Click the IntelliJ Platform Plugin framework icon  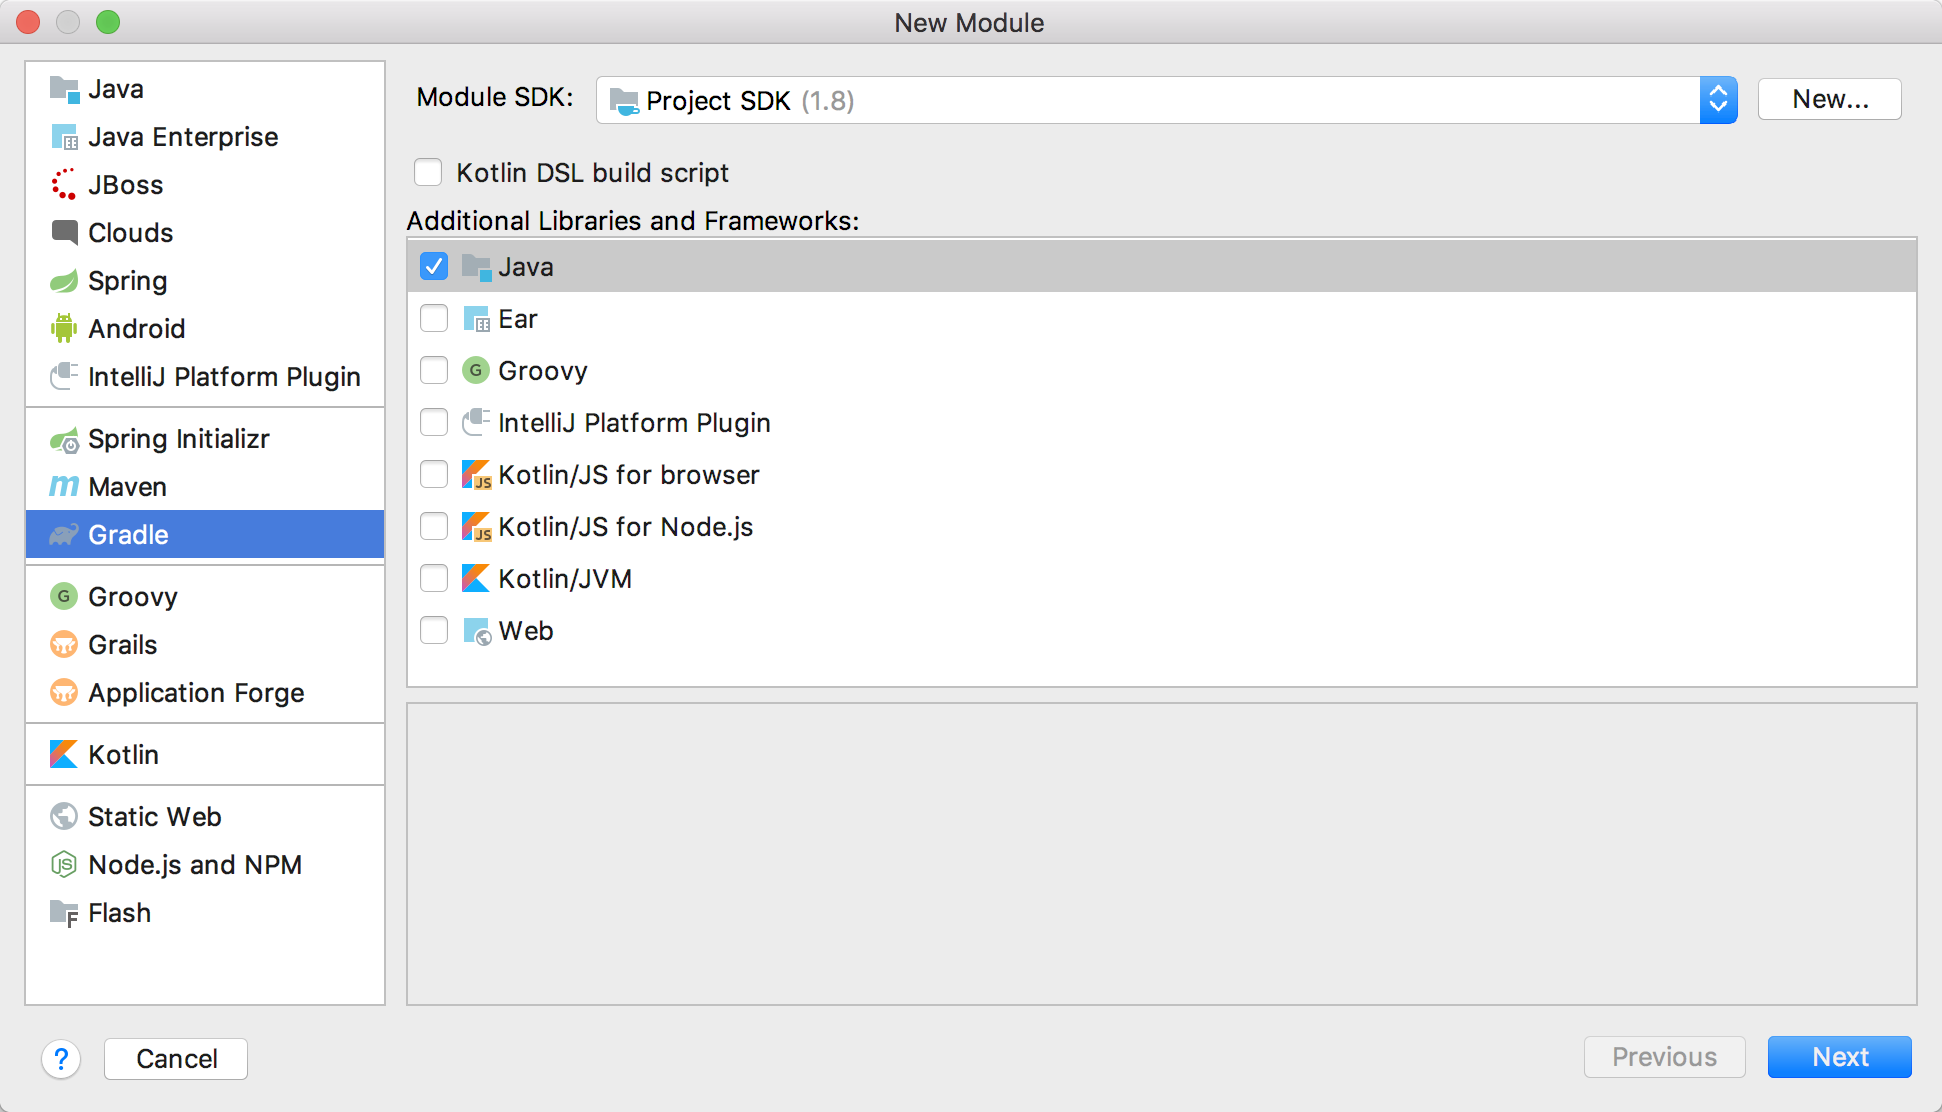coord(476,422)
